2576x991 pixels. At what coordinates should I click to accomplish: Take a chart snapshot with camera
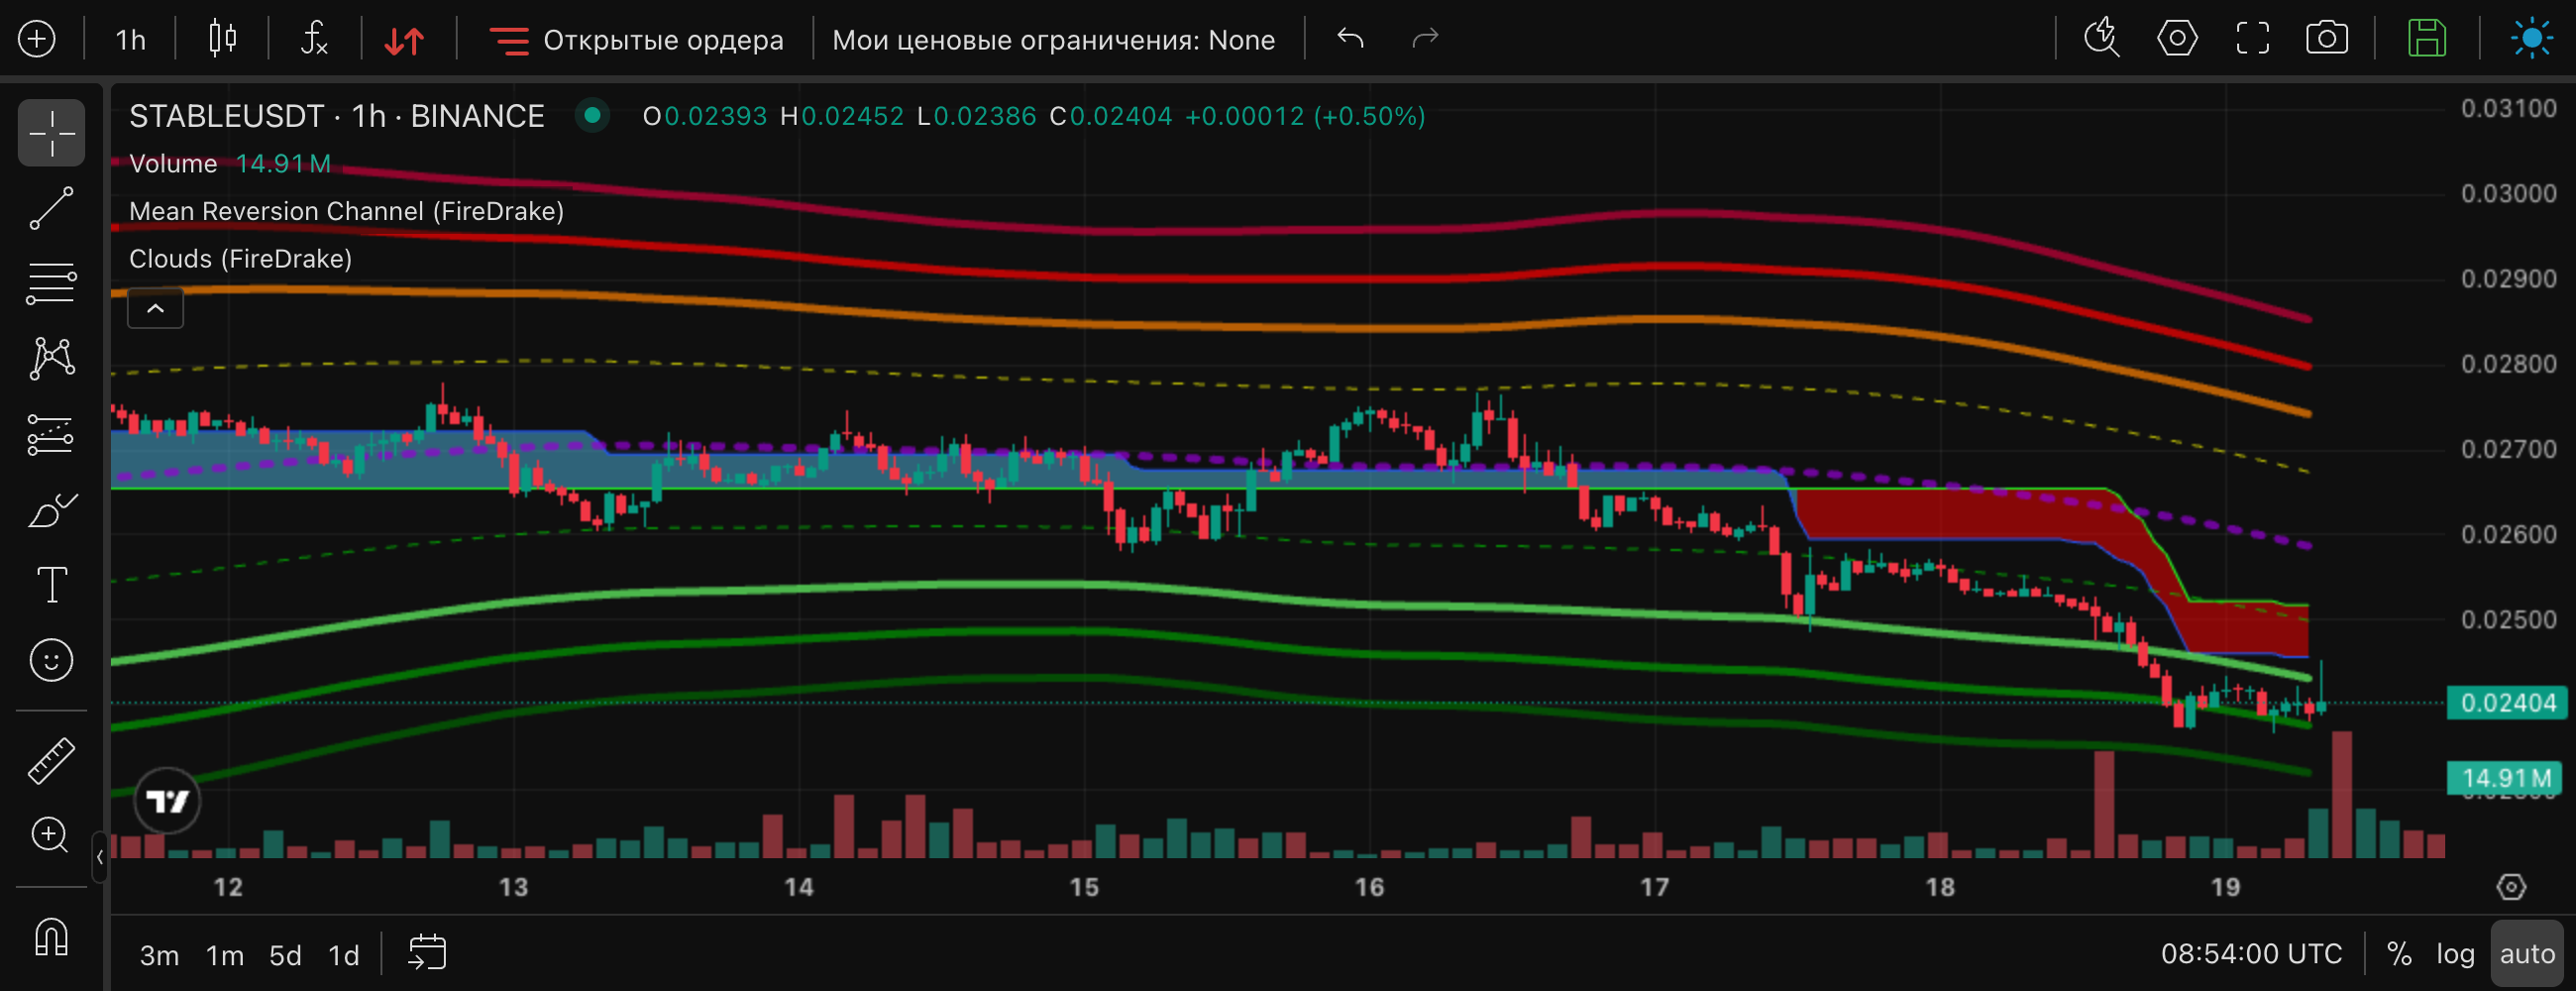pos(2327,38)
